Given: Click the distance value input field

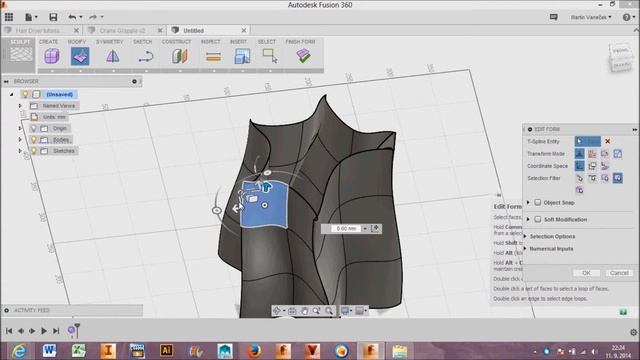Looking at the screenshot, I should (346, 229).
